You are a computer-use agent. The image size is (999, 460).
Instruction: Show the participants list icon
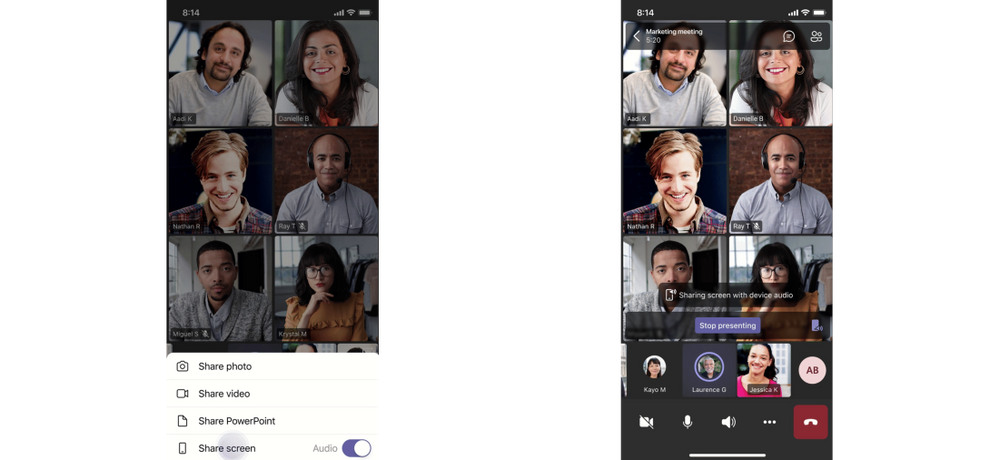pyautogui.click(x=816, y=36)
